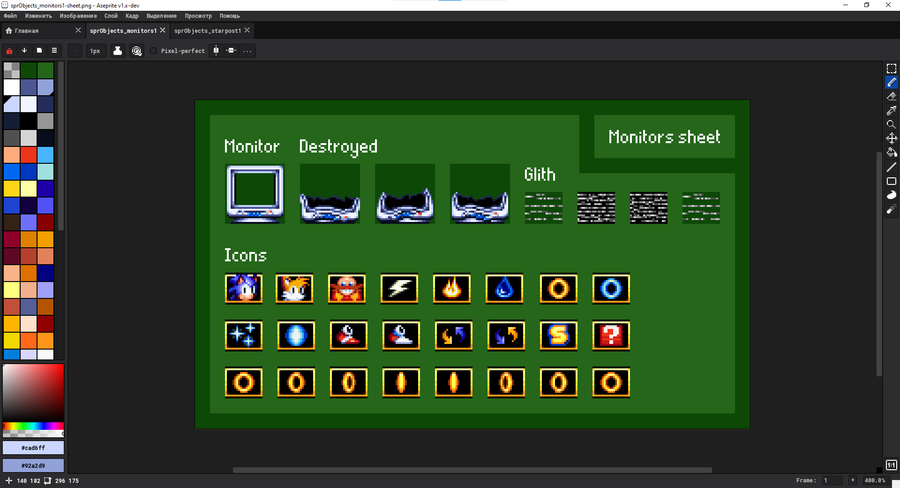Pick a shade in the red color picker
This screenshot has height=488, width=900.
pyautogui.click(x=33, y=393)
